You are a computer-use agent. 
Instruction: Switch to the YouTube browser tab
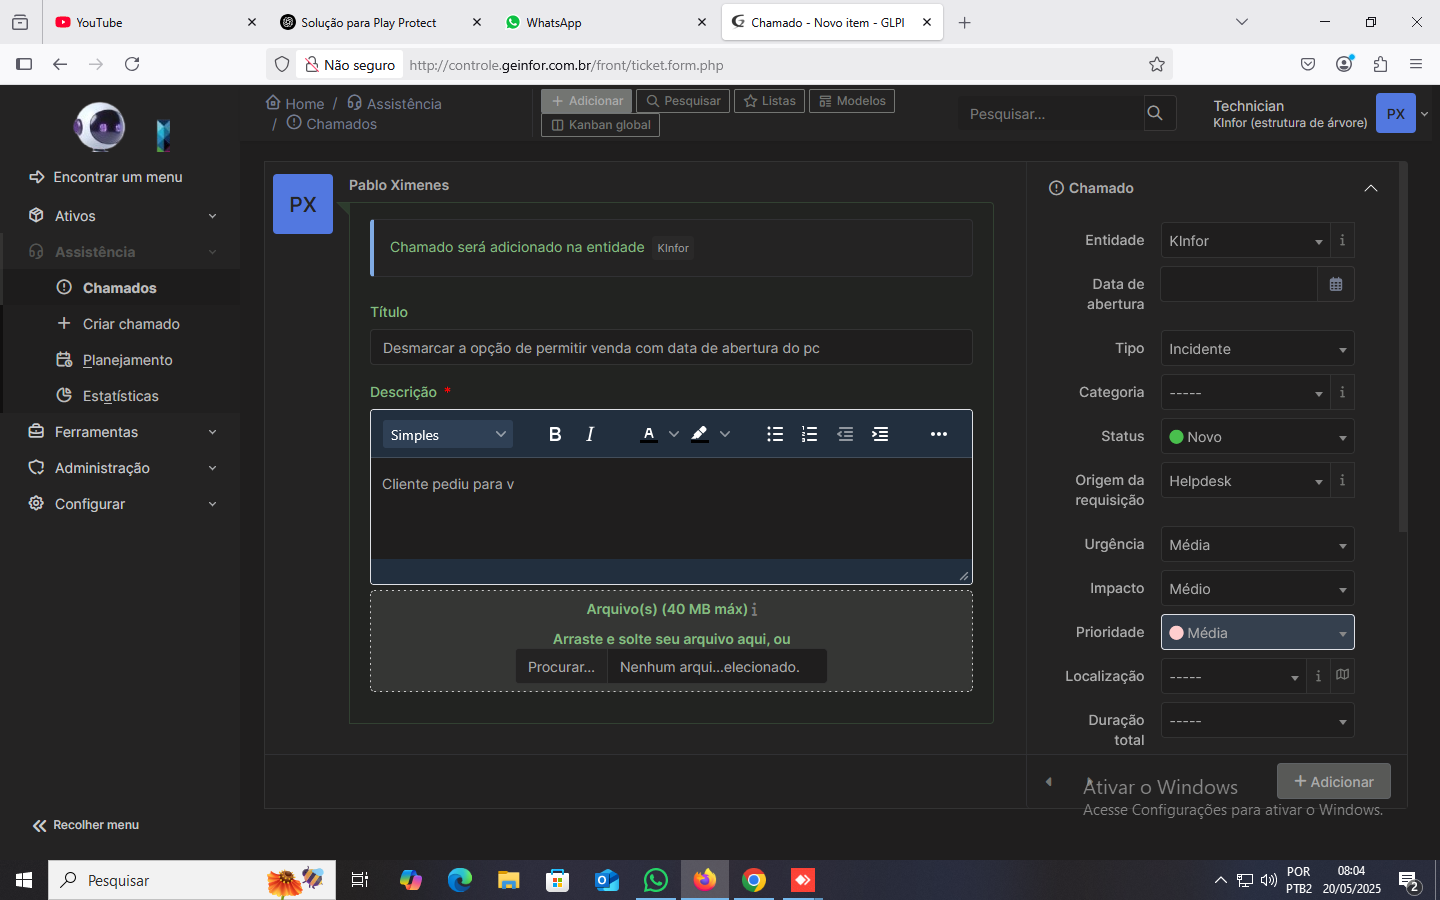click(x=155, y=22)
